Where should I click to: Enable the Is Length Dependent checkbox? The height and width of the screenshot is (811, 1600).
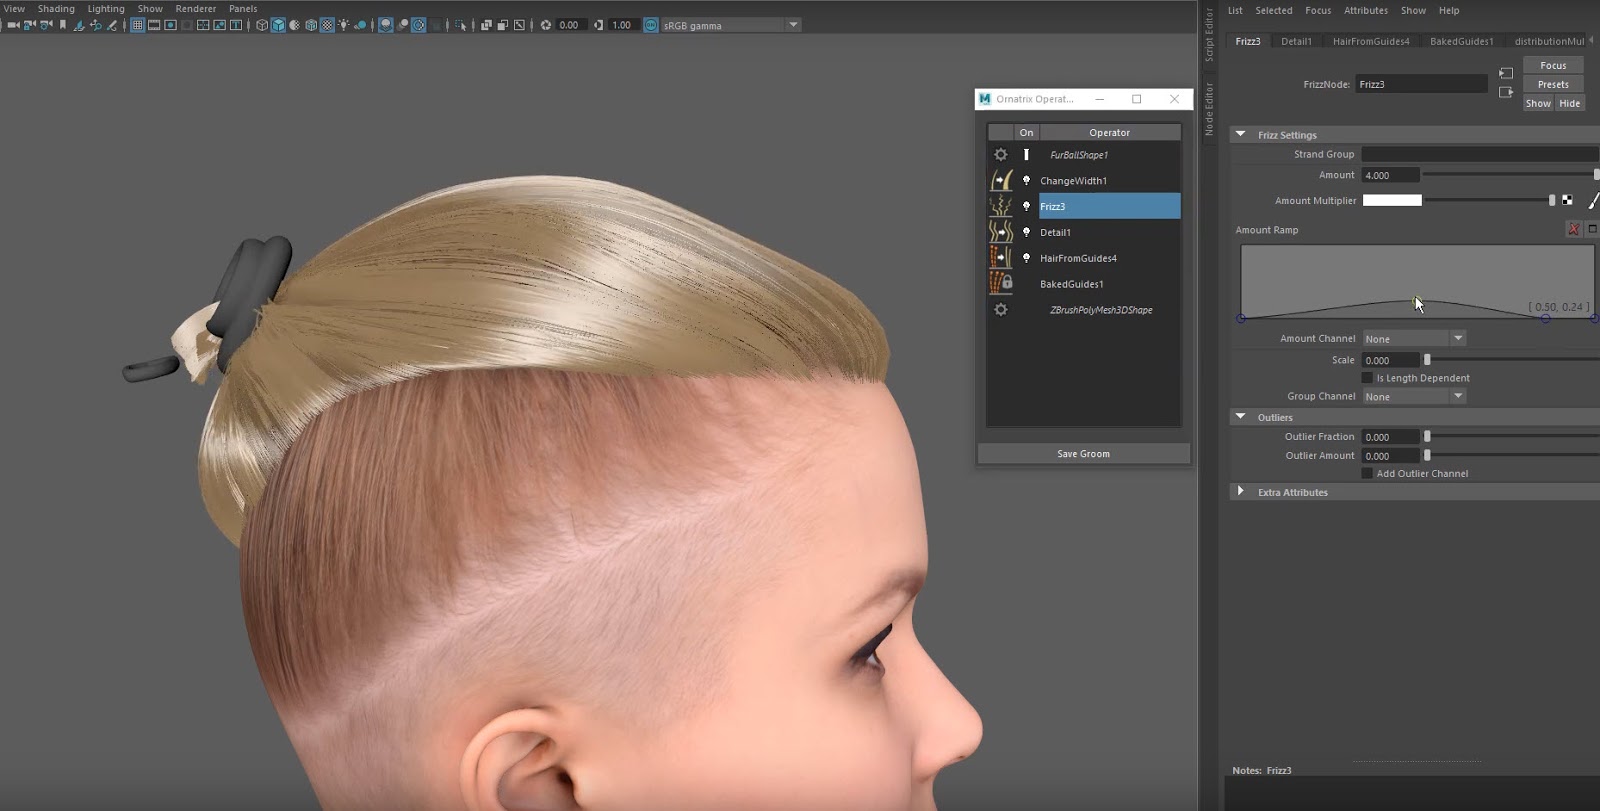coord(1367,378)
